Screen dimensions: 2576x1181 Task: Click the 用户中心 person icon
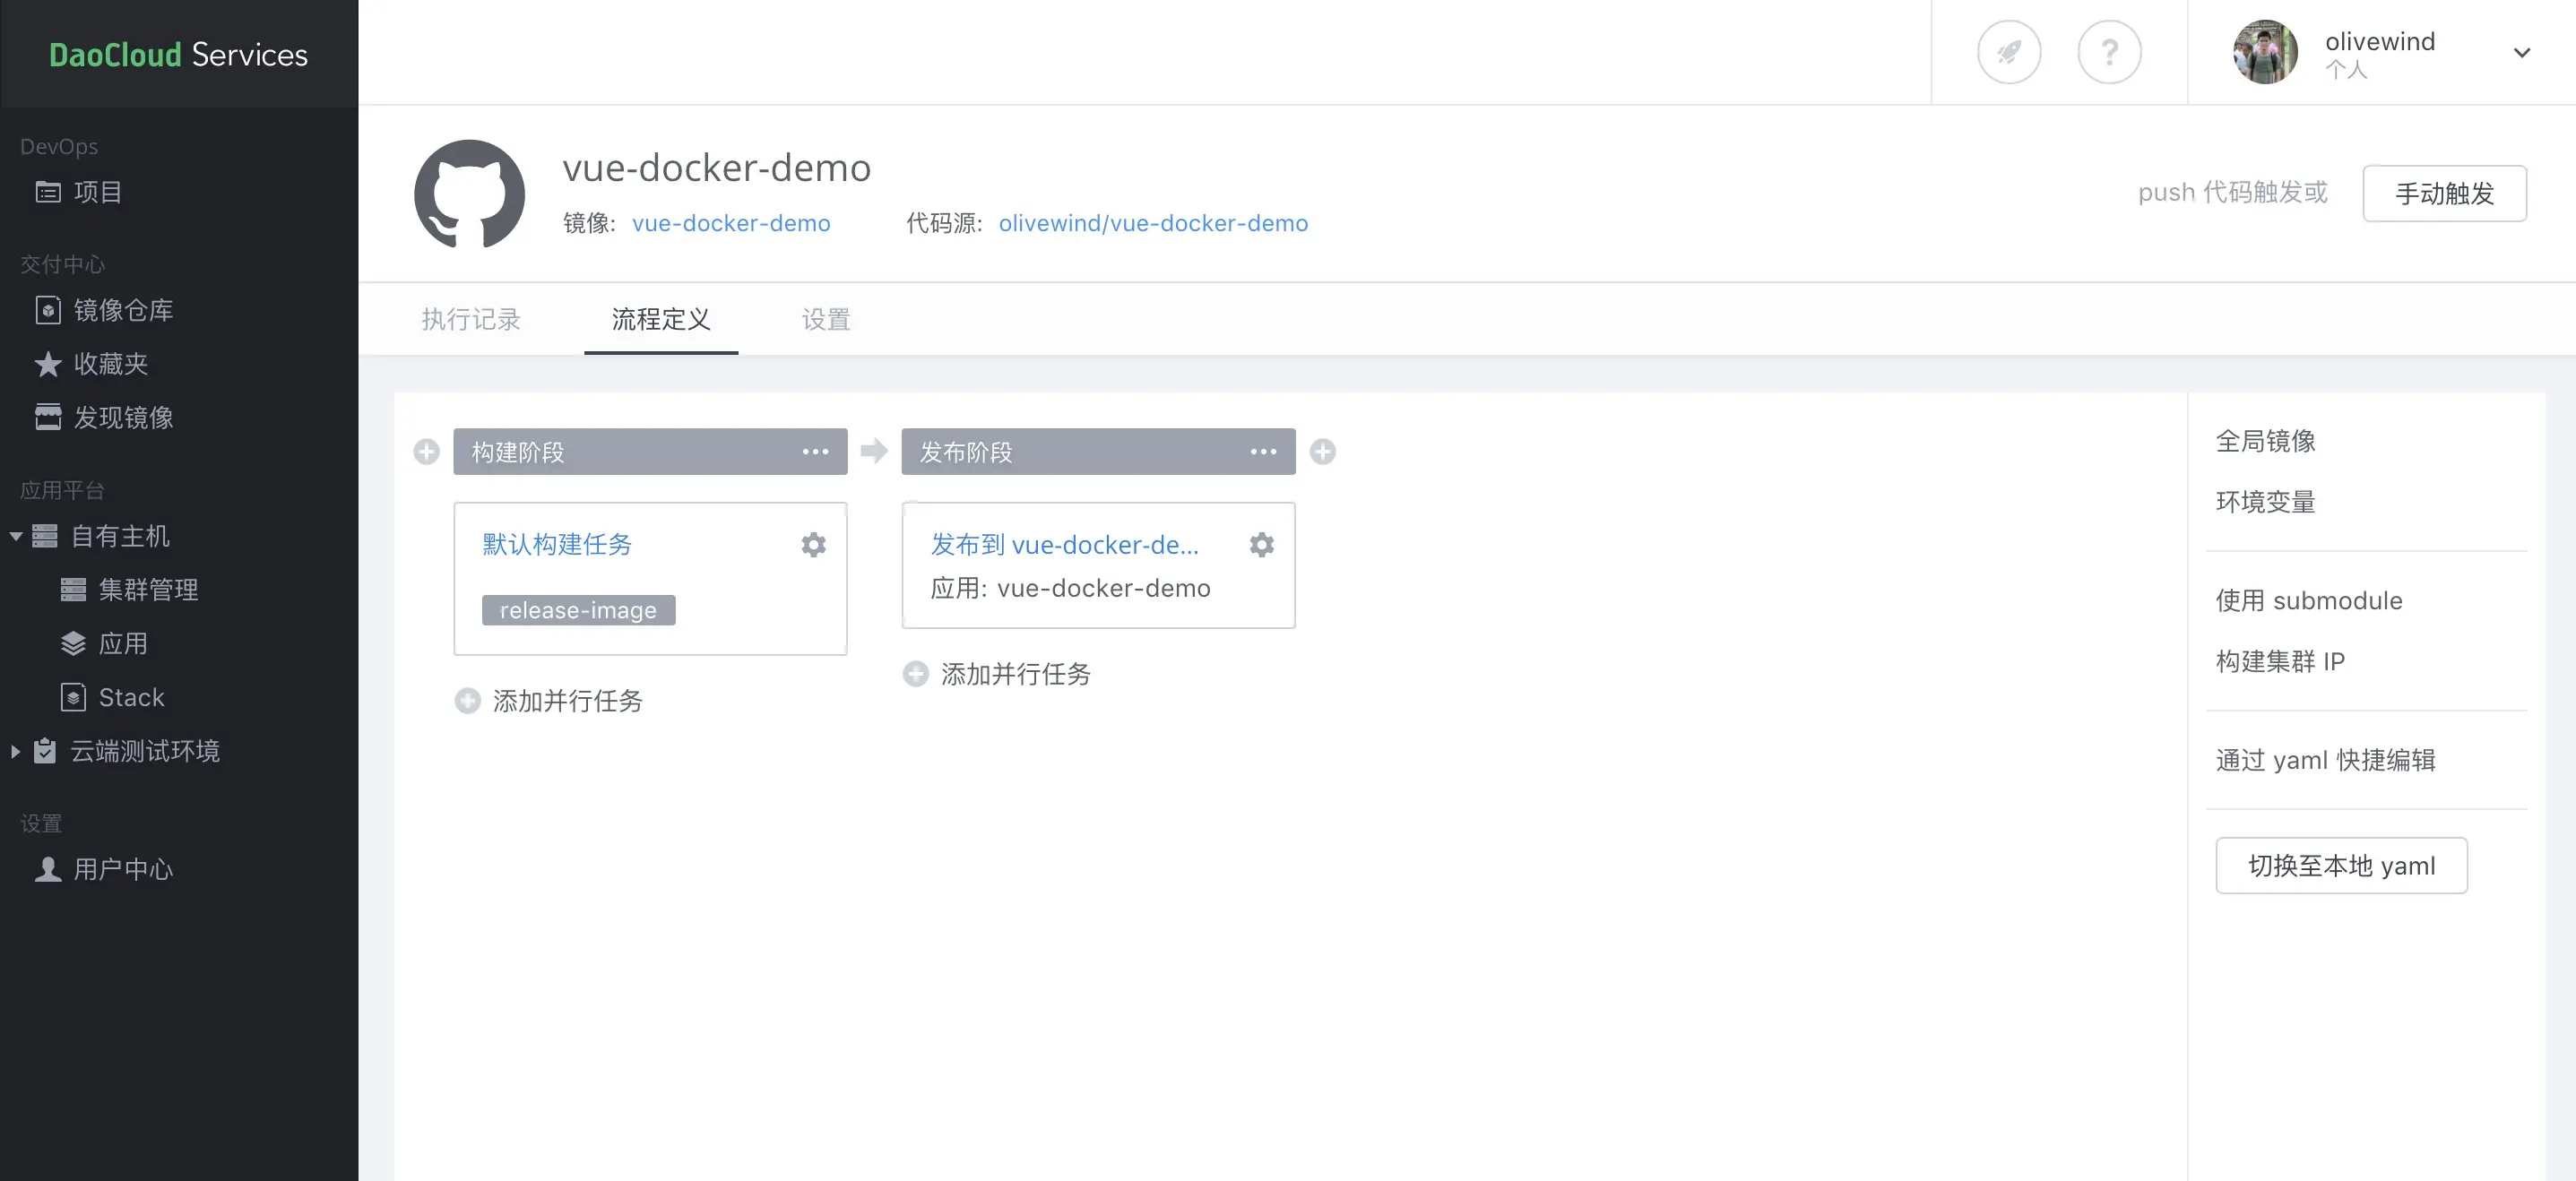click(48, 869)
